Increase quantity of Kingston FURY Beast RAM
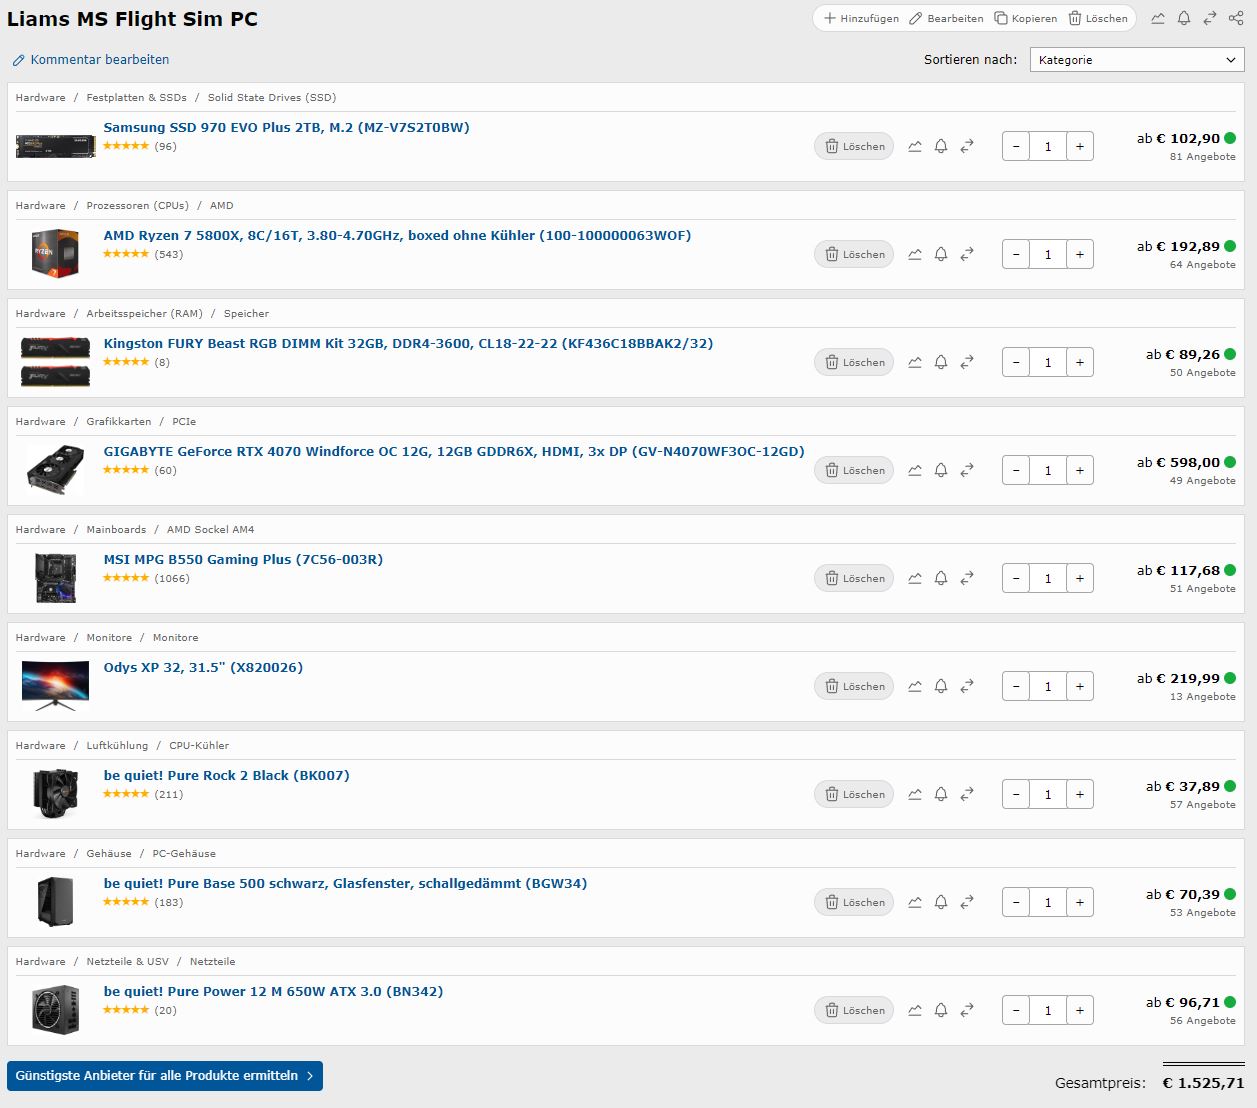1257x1108 pixels. (x=1080, y=362)
